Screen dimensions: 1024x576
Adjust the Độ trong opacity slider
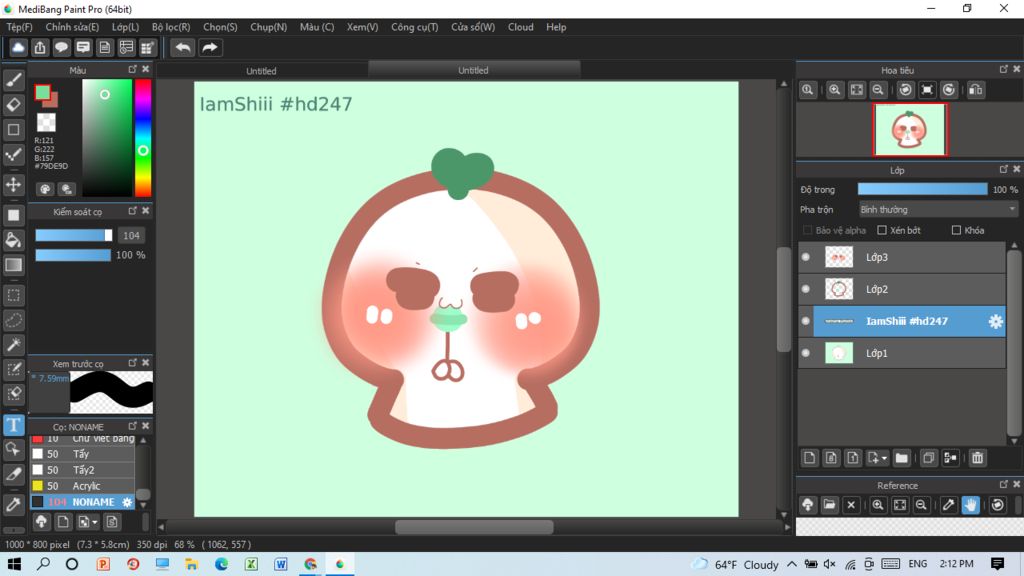pyautogui.click(x=922, y=189)
